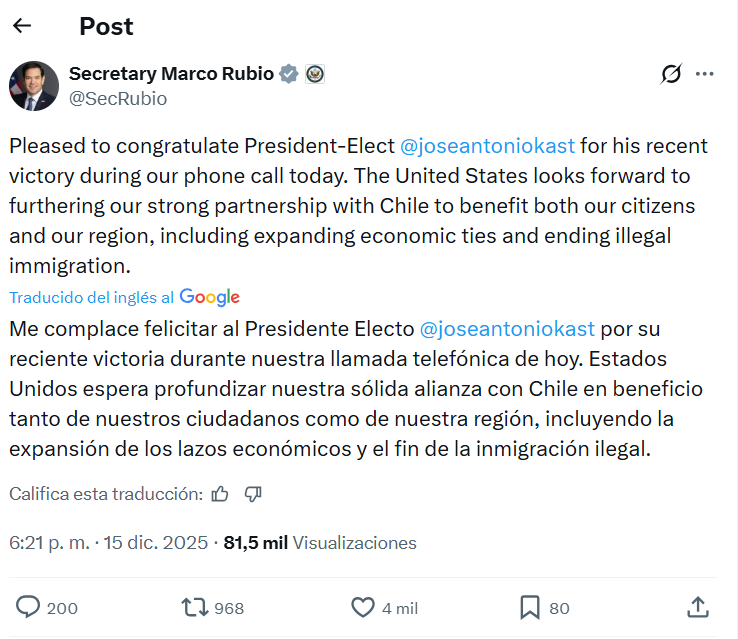
Task: Open the @SecRubio handle link
Action: coord(118,99)
